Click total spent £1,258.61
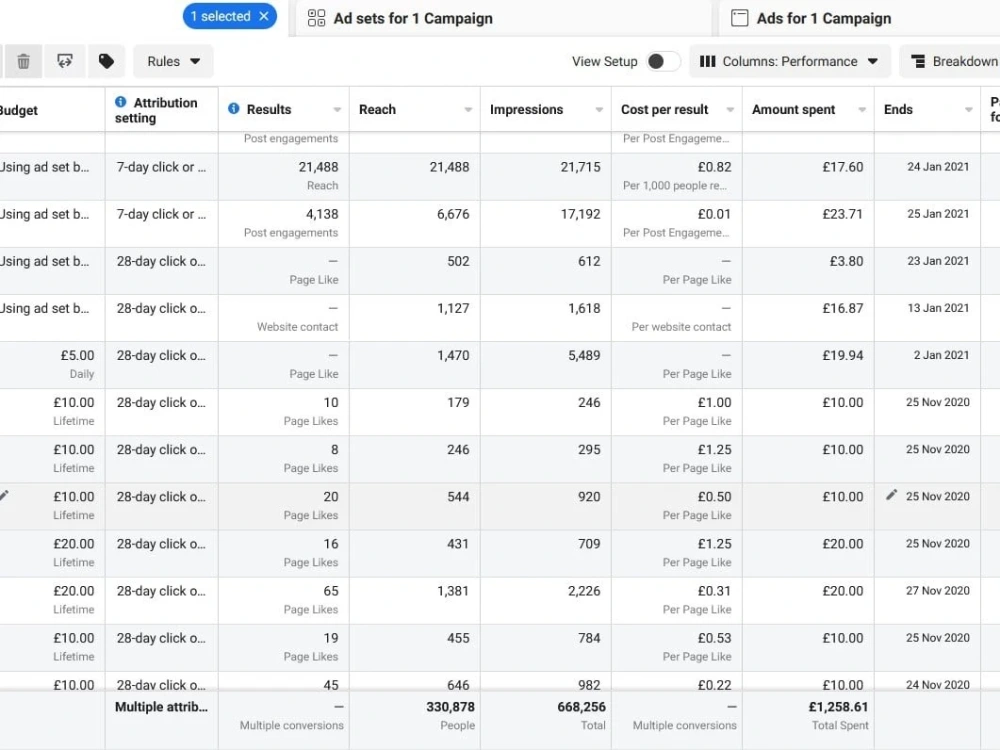The height and width of the screenshot is (750, 1000). pos(838,707)
